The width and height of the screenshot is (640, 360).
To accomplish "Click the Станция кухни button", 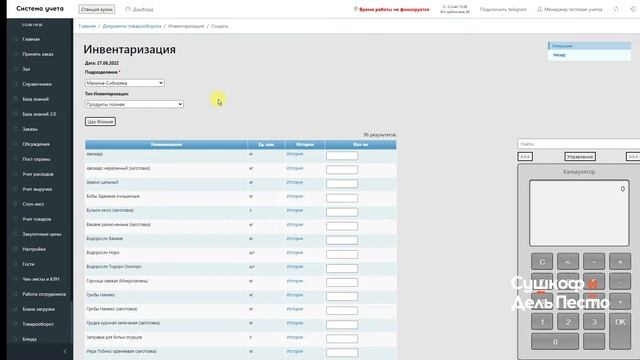I will pos(97,9).
